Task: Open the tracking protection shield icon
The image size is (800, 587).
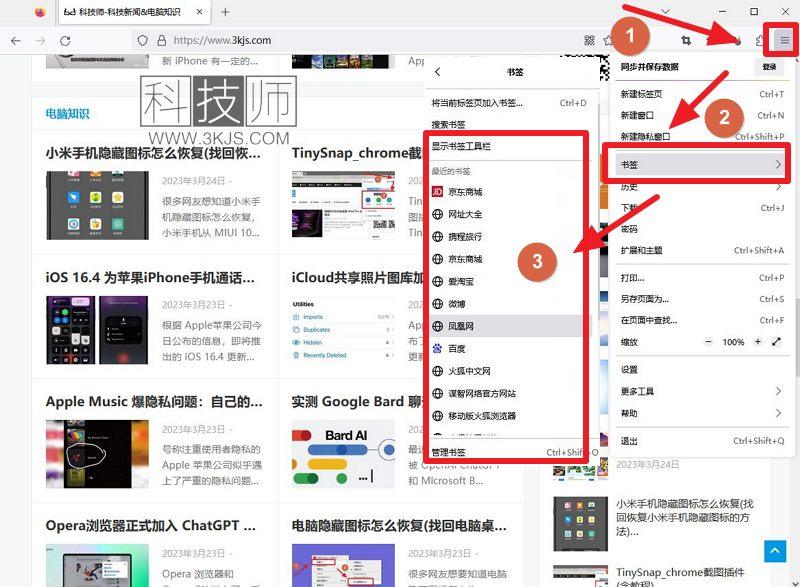Action: coord(143,40)
